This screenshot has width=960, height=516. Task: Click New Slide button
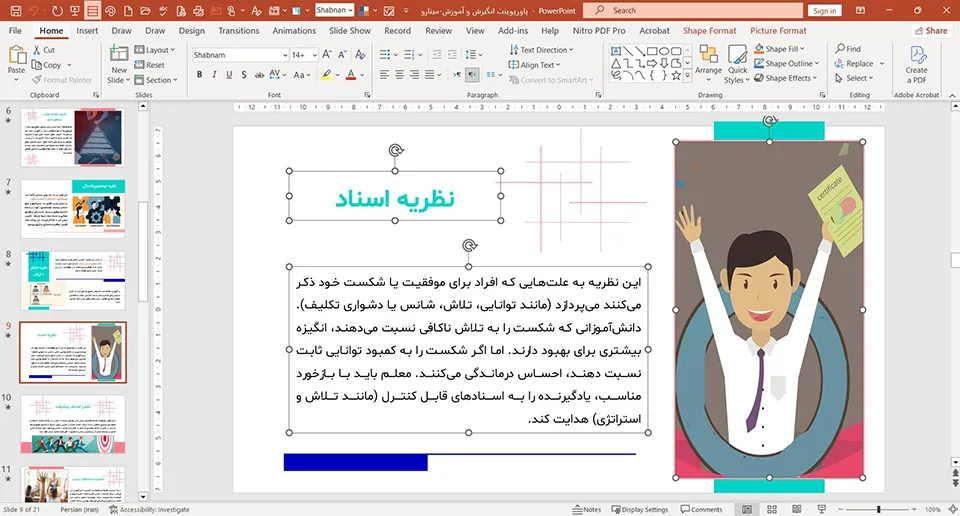point(118,65)
